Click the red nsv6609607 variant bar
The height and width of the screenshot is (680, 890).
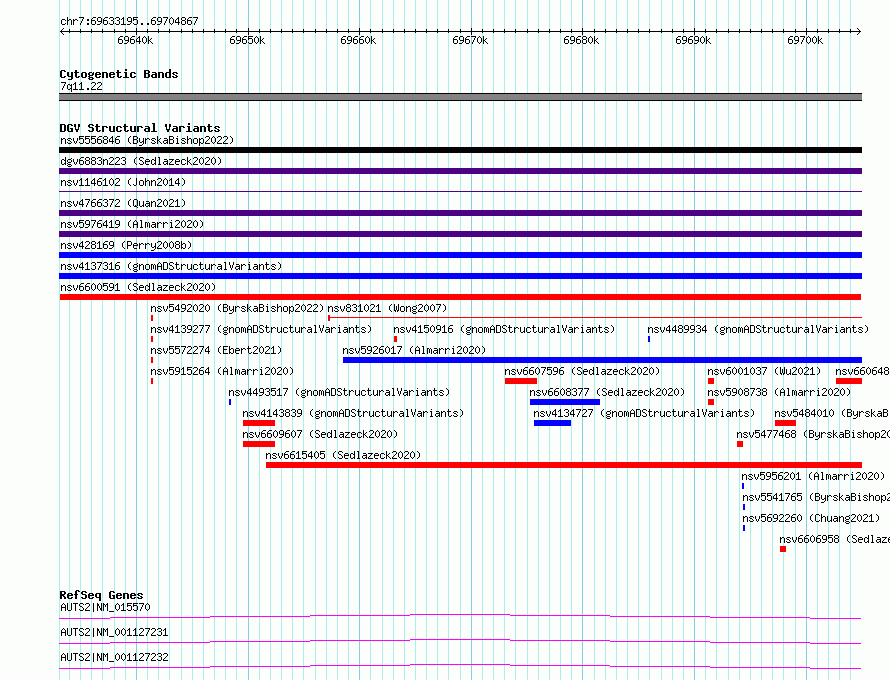pyautogui.click(x=259, y=444)
